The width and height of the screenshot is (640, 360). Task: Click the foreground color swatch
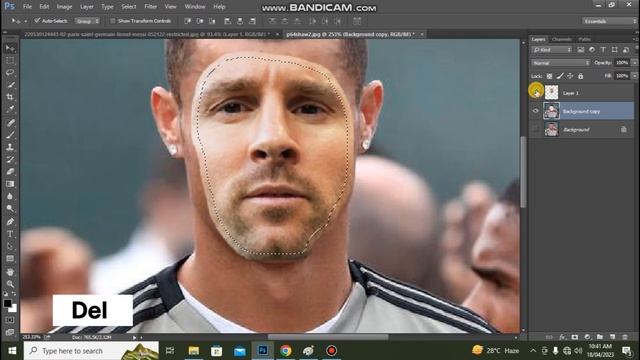tap(7, 303)
